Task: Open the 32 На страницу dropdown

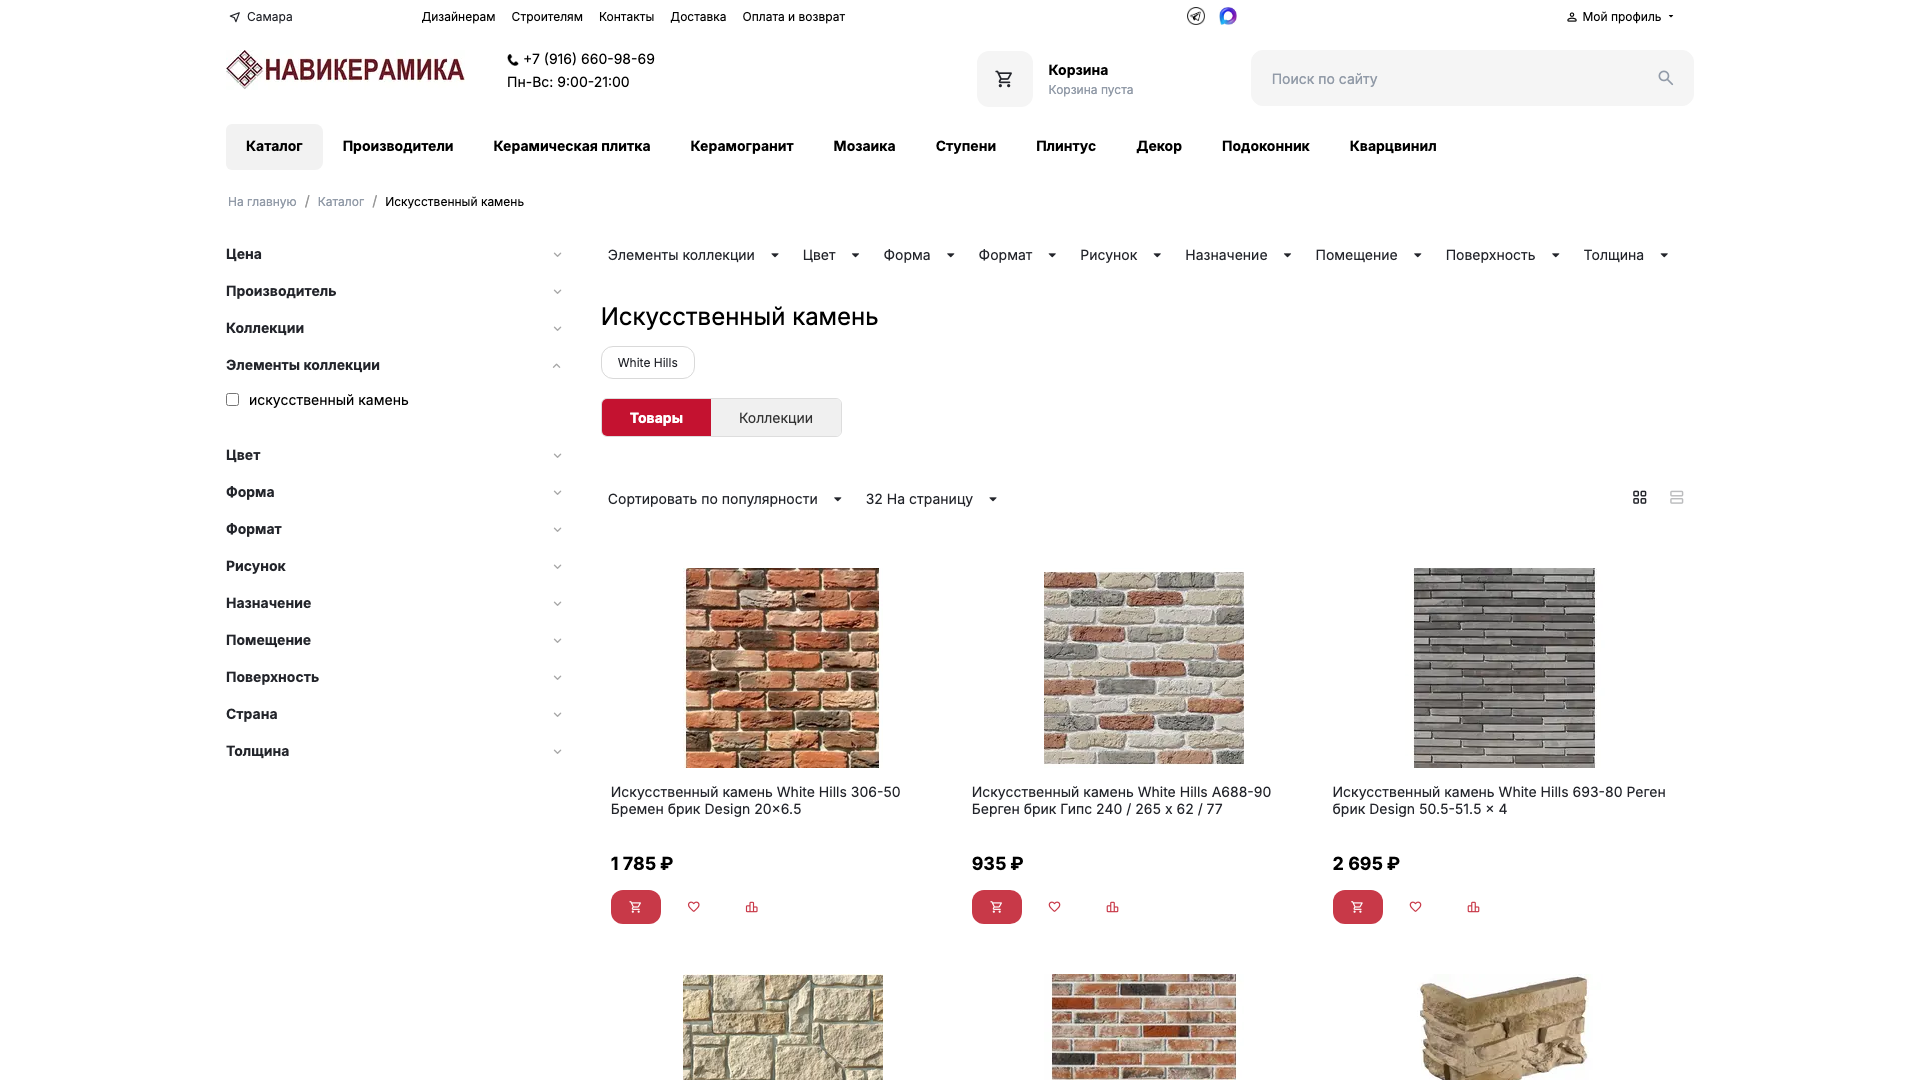Action: 931,499
